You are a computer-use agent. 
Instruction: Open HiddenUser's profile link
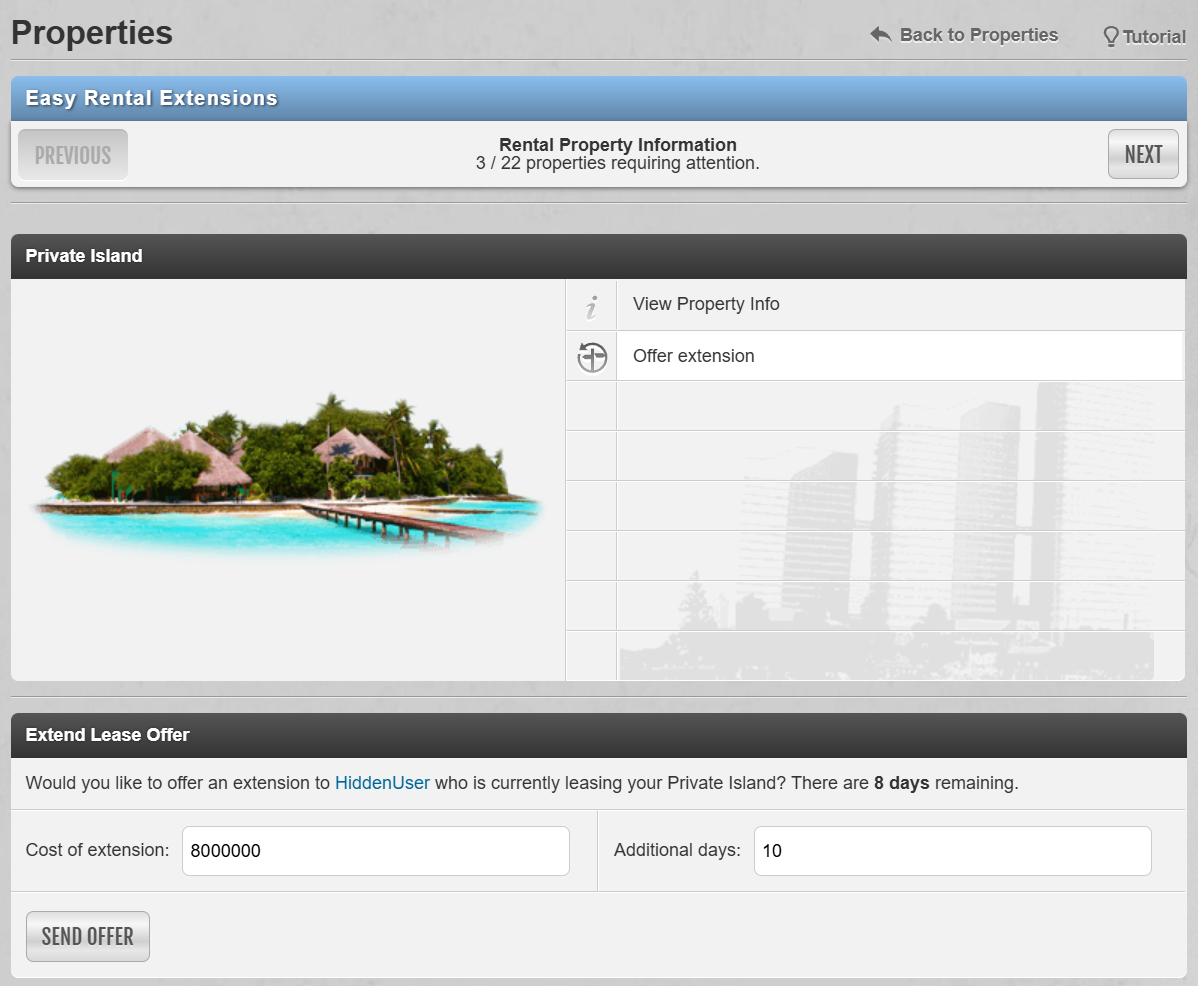coord(382,783)
